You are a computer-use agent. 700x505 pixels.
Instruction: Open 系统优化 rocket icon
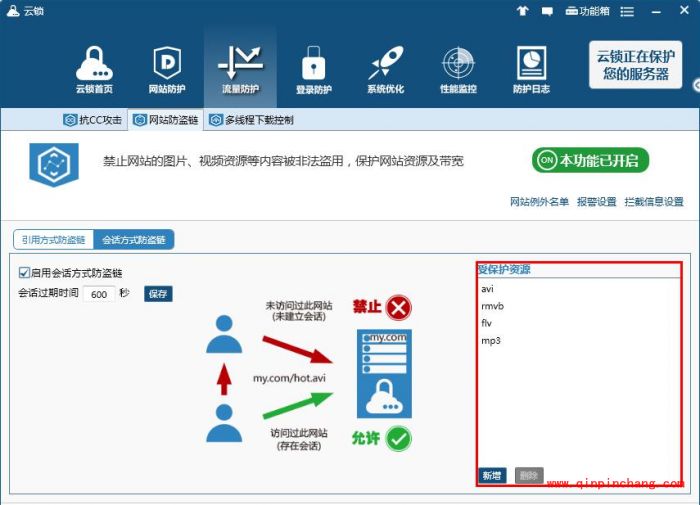(386, 70)
